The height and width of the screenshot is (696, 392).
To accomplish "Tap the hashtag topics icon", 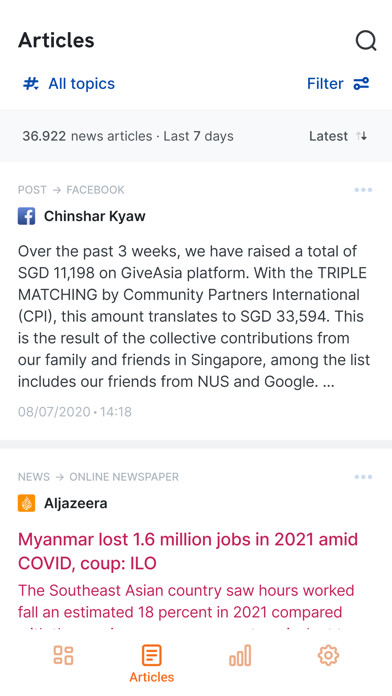I will 31,83.
